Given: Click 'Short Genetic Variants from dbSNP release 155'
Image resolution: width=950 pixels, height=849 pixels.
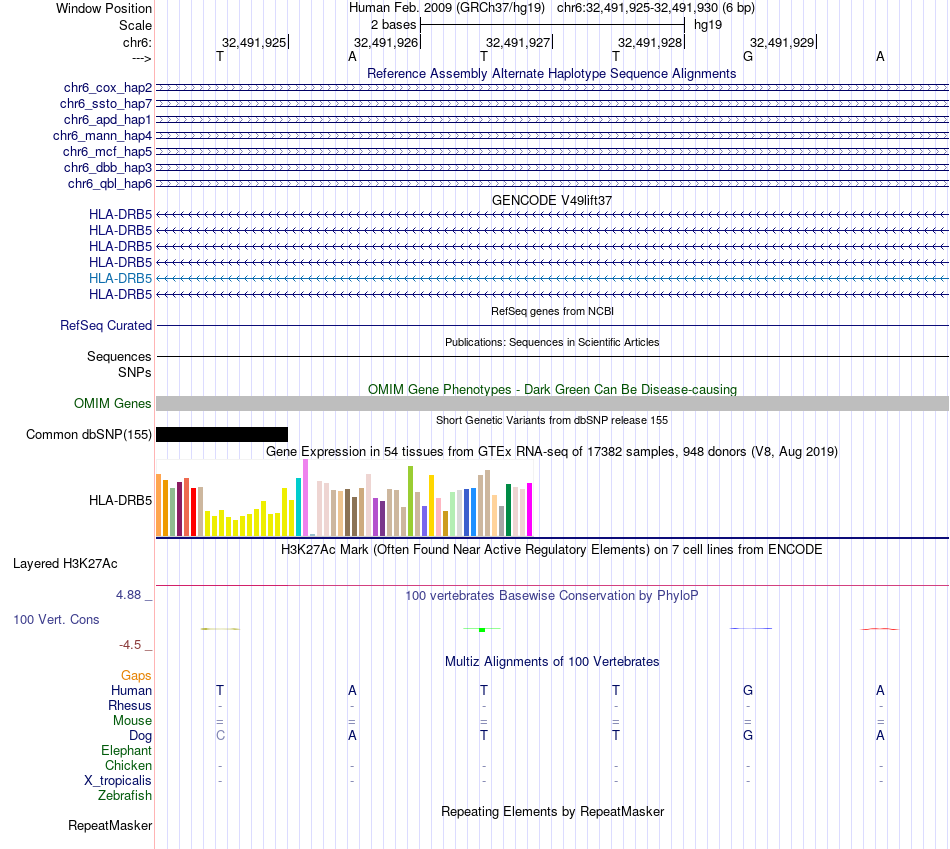Looking at the screenshot, I should pyautogui.click(x=552, y=420).
